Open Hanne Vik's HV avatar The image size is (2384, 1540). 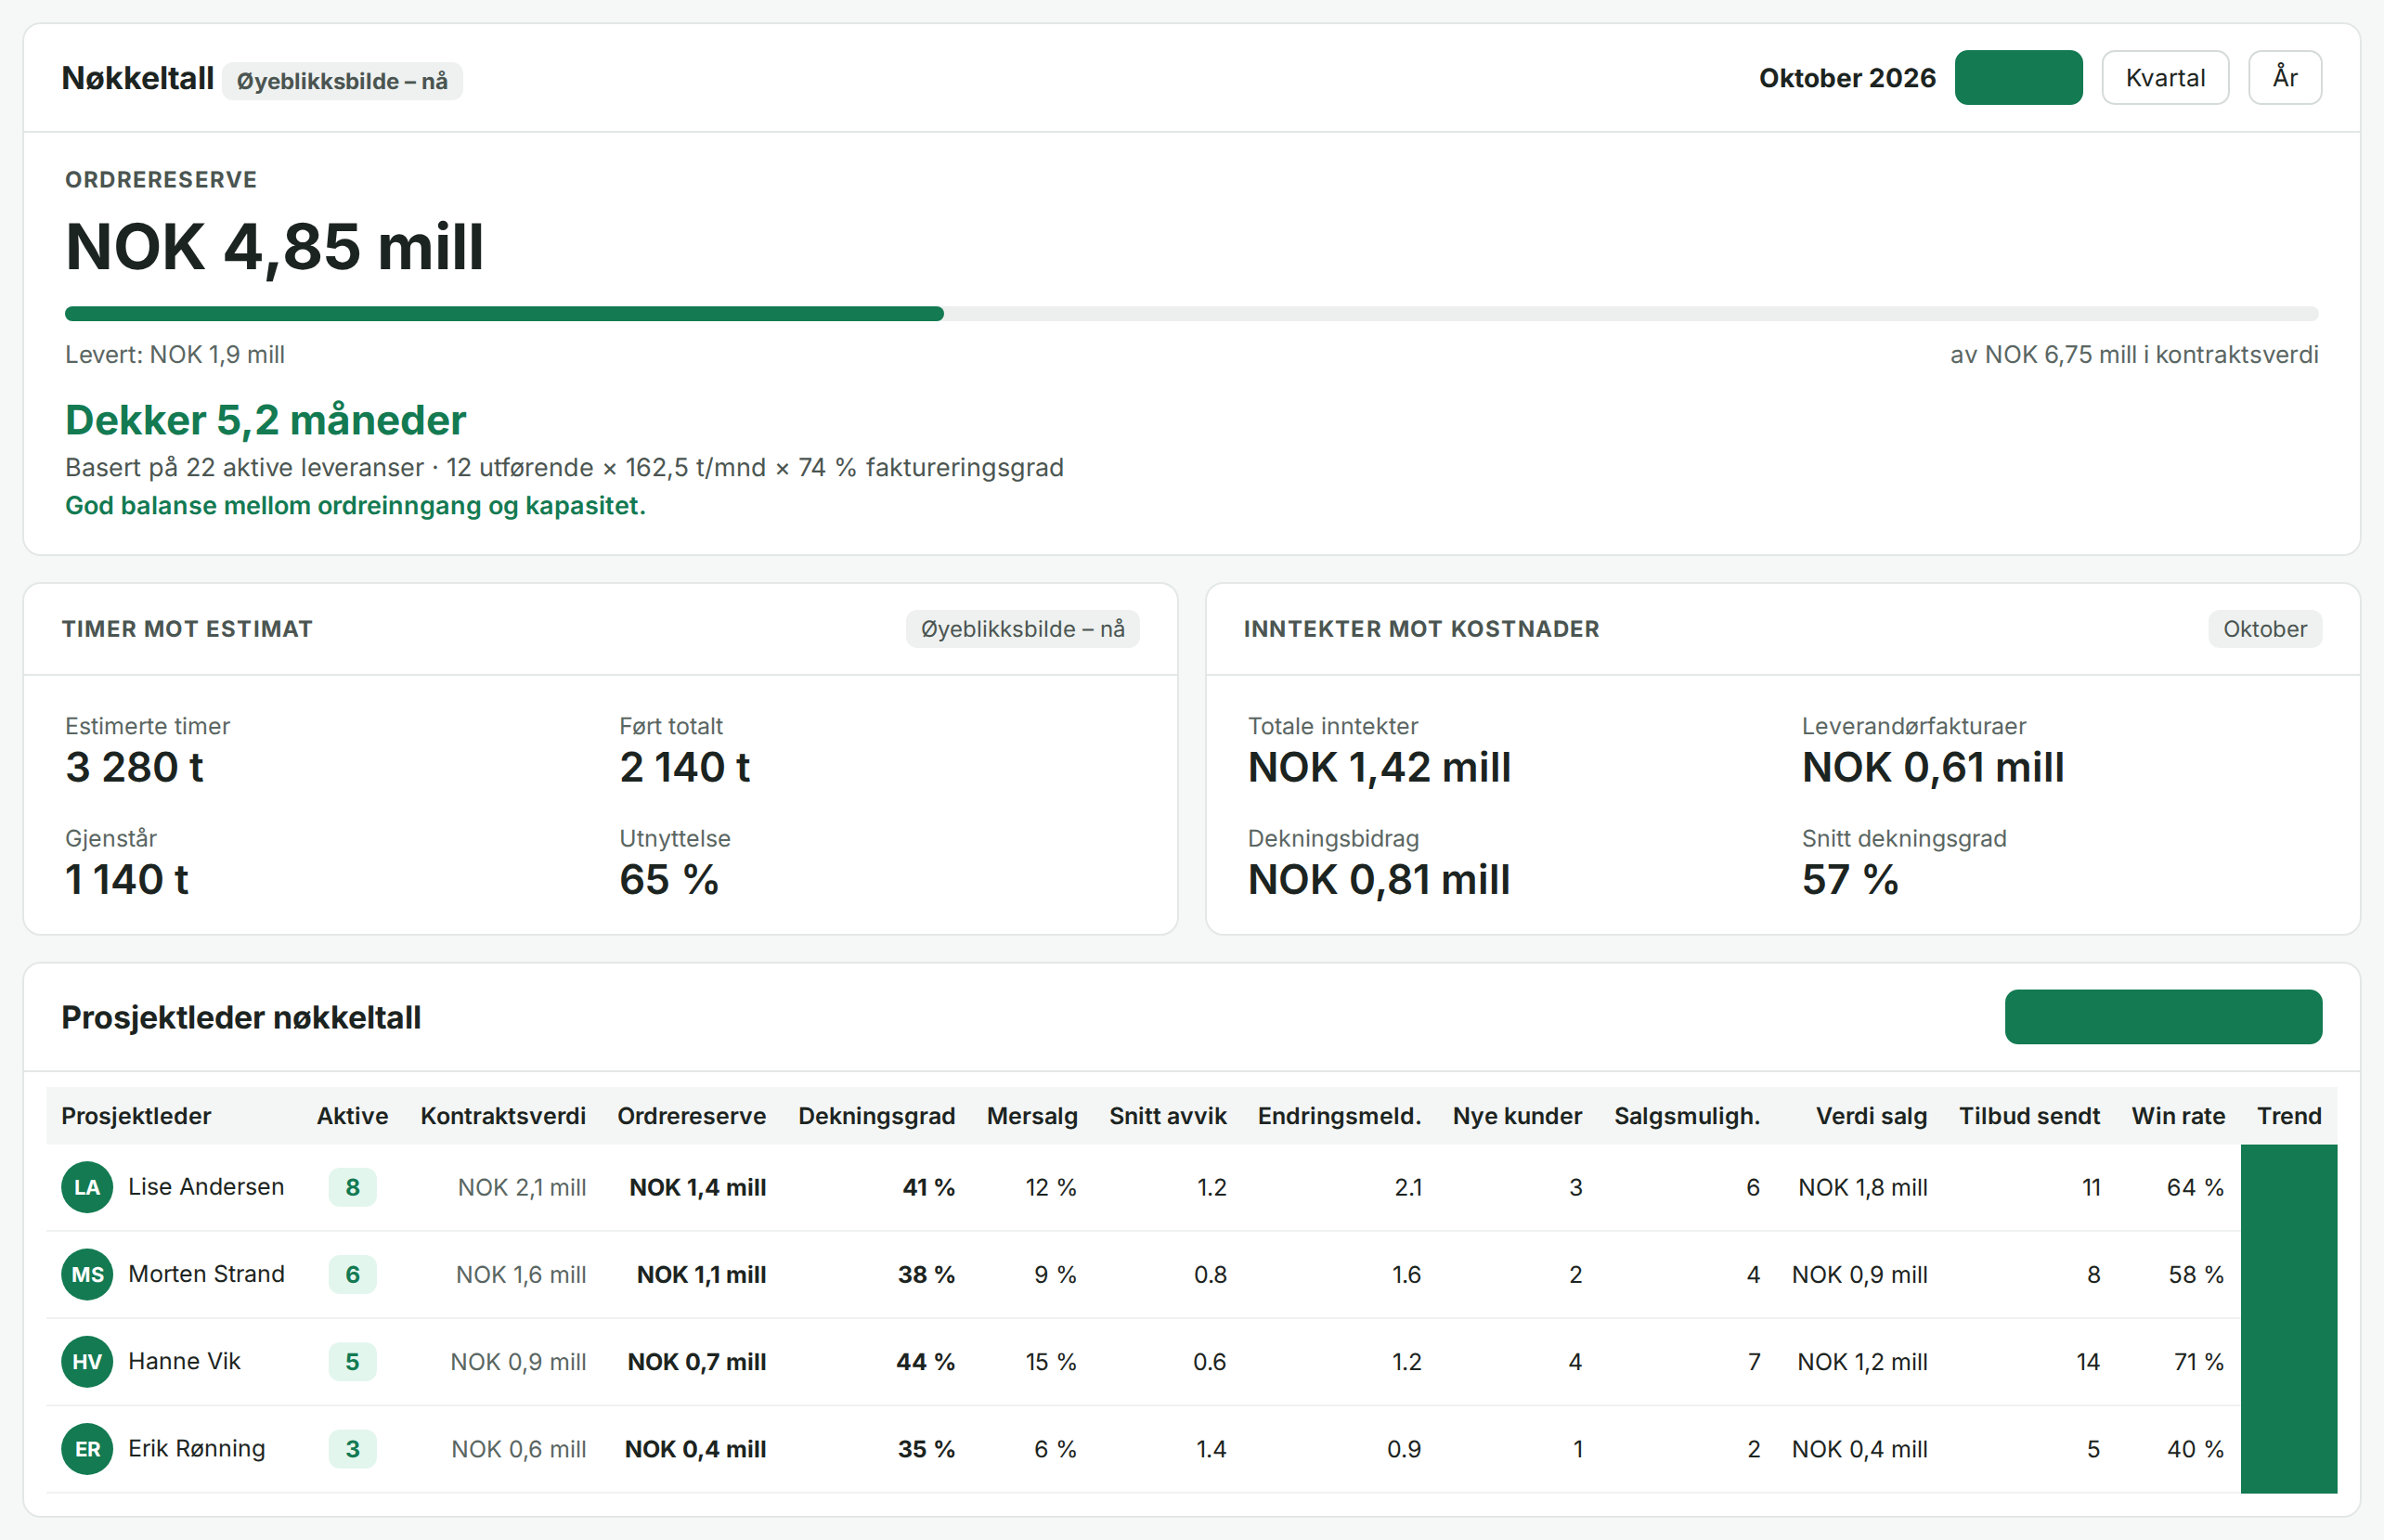pos(87,1361)
